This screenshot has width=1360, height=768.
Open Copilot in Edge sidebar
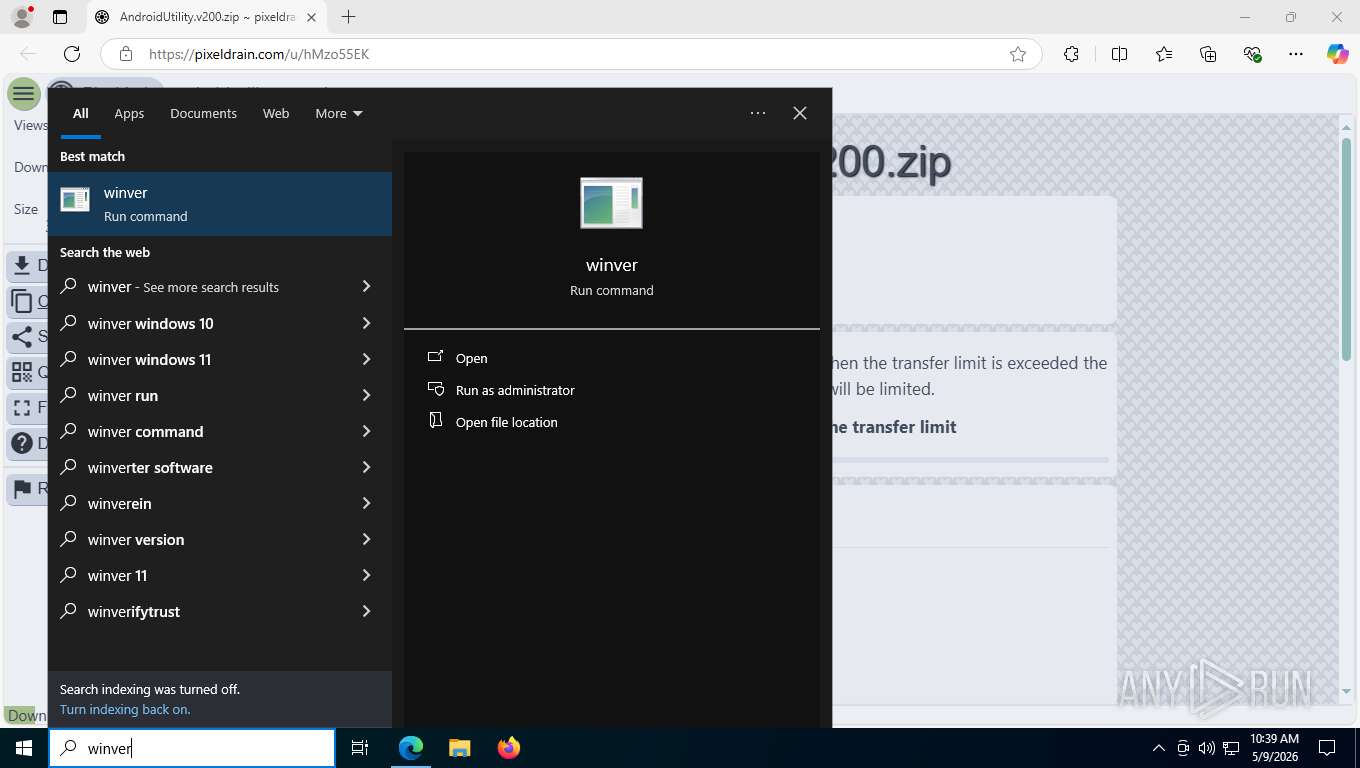(1338, 54)
